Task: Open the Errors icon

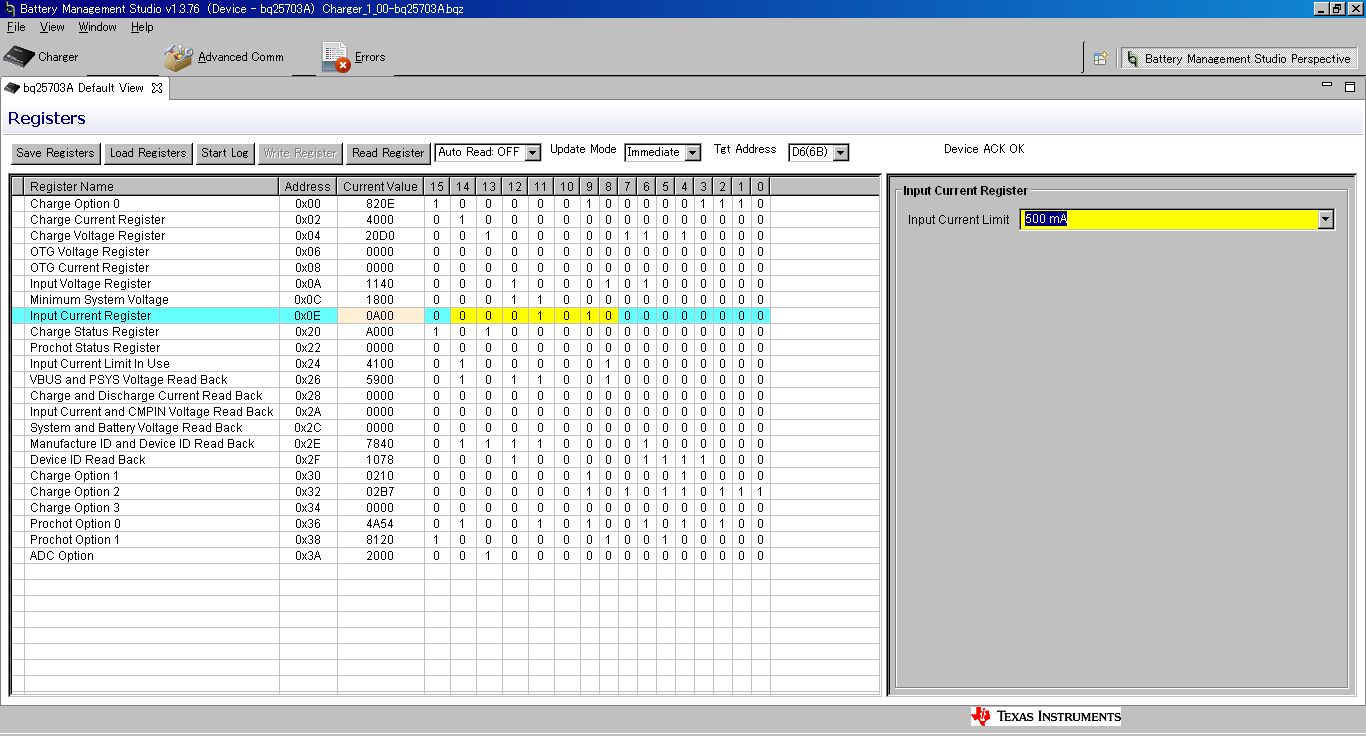Action: point(335,58)
